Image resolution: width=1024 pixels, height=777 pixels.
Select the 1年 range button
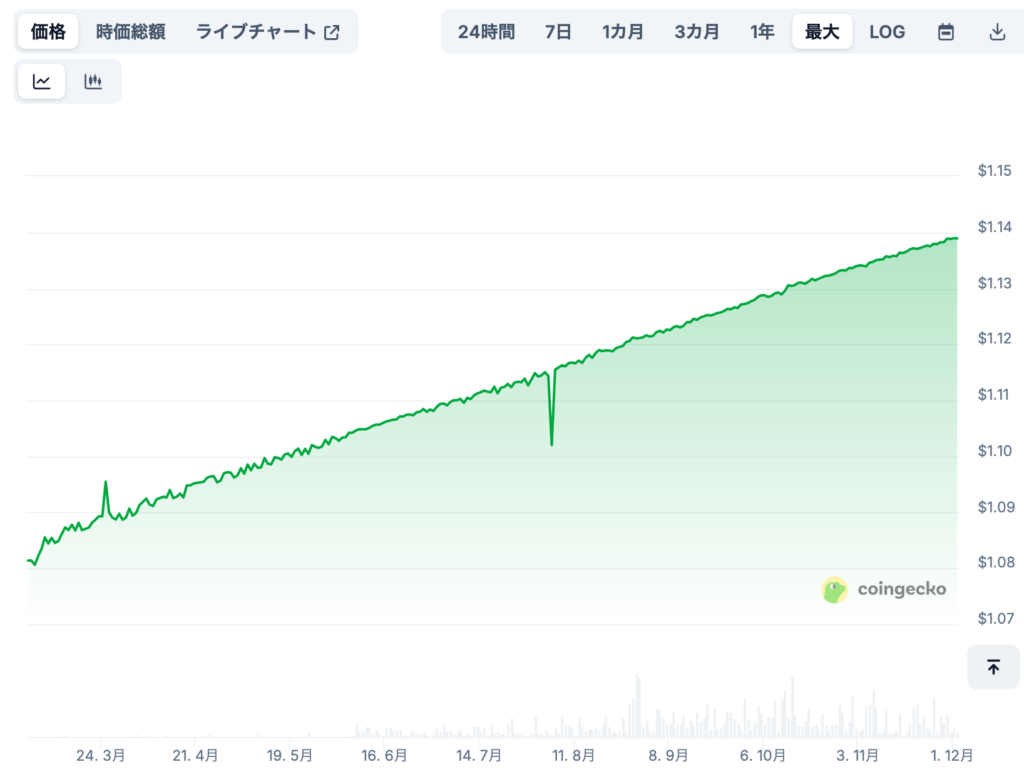point(762,31)
